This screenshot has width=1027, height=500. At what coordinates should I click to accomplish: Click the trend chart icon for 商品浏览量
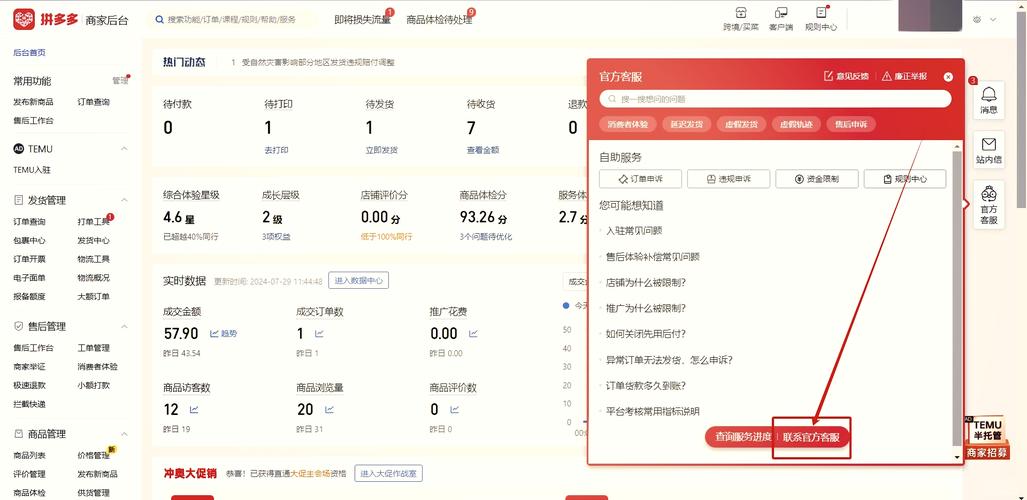(x=329, y=410)
